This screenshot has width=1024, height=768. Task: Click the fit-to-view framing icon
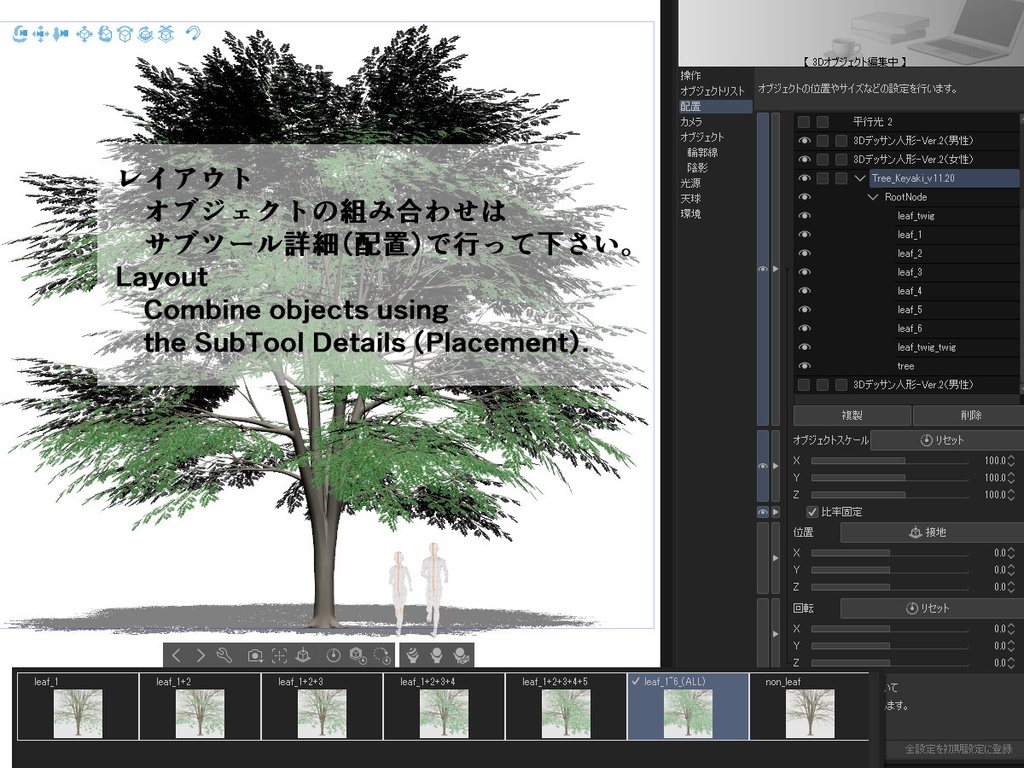278,656
